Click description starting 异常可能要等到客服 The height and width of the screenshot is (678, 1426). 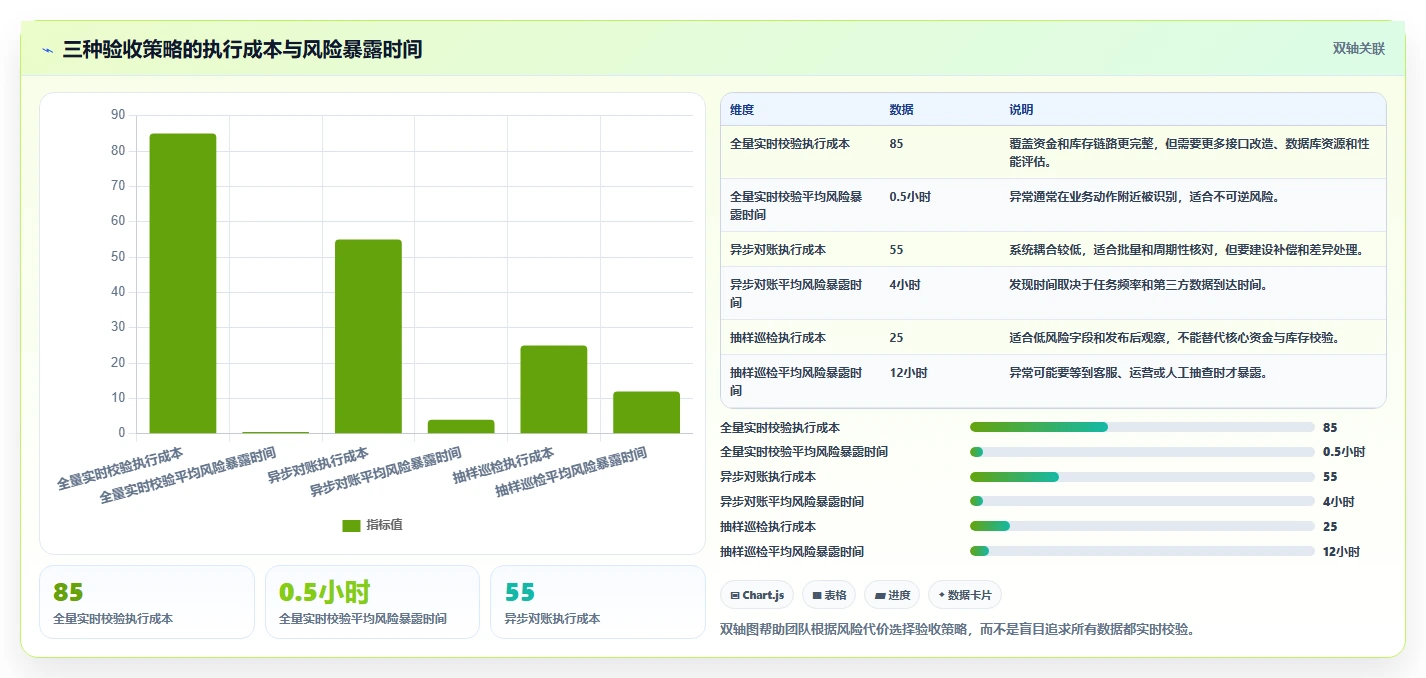coord(1138,373)
